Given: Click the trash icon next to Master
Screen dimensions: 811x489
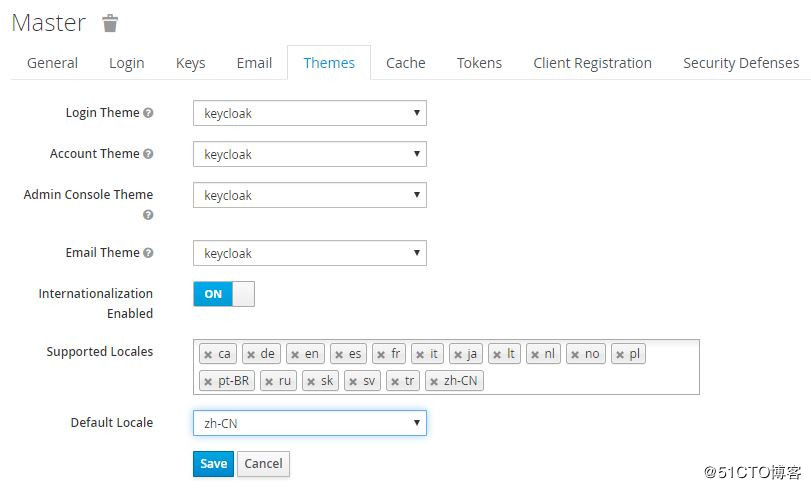Looking at the screenshot, I should pyautogui.click(x=110, y=23).
